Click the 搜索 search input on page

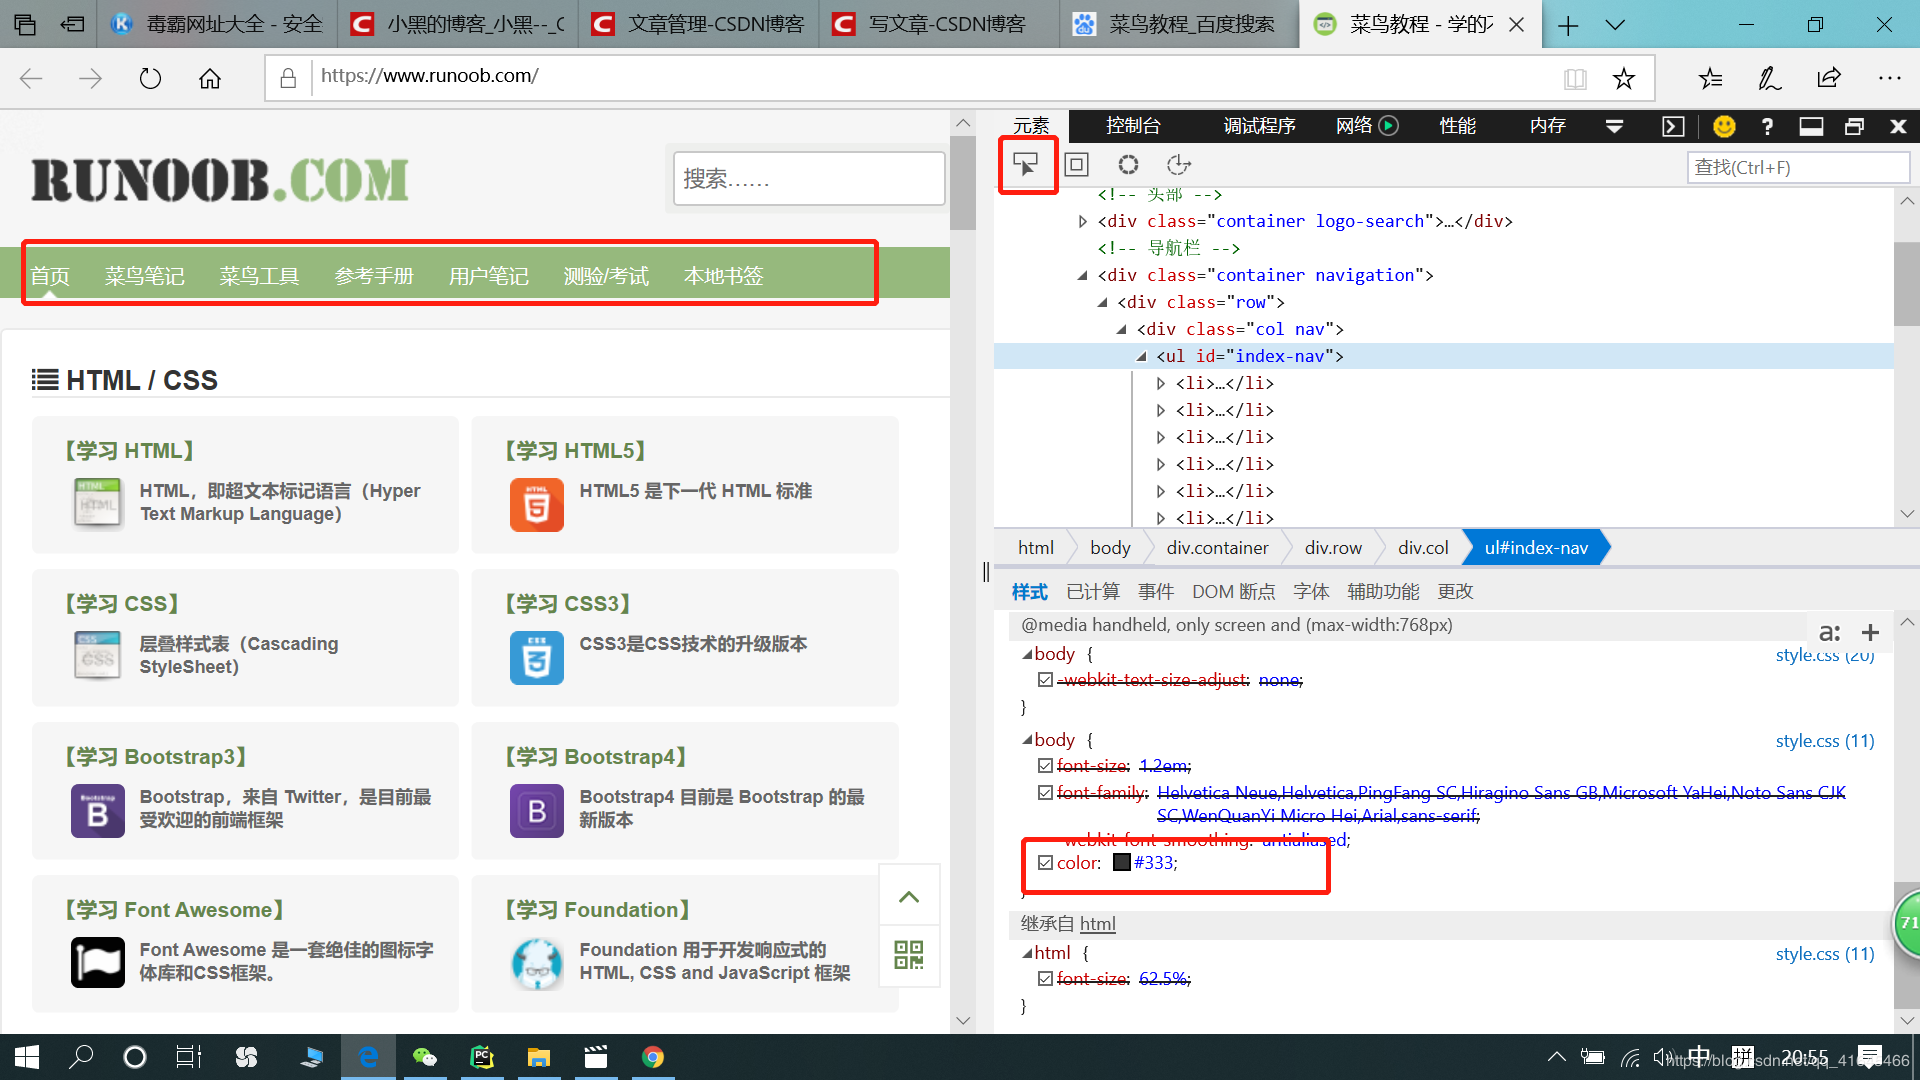(808, 179)
